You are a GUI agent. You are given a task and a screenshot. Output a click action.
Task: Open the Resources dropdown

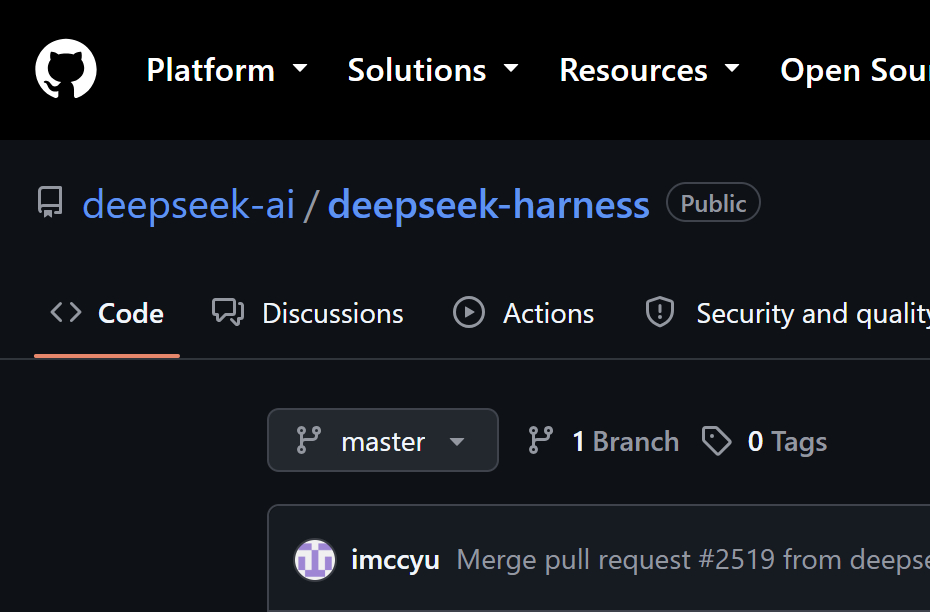click(x=649, y=70)
